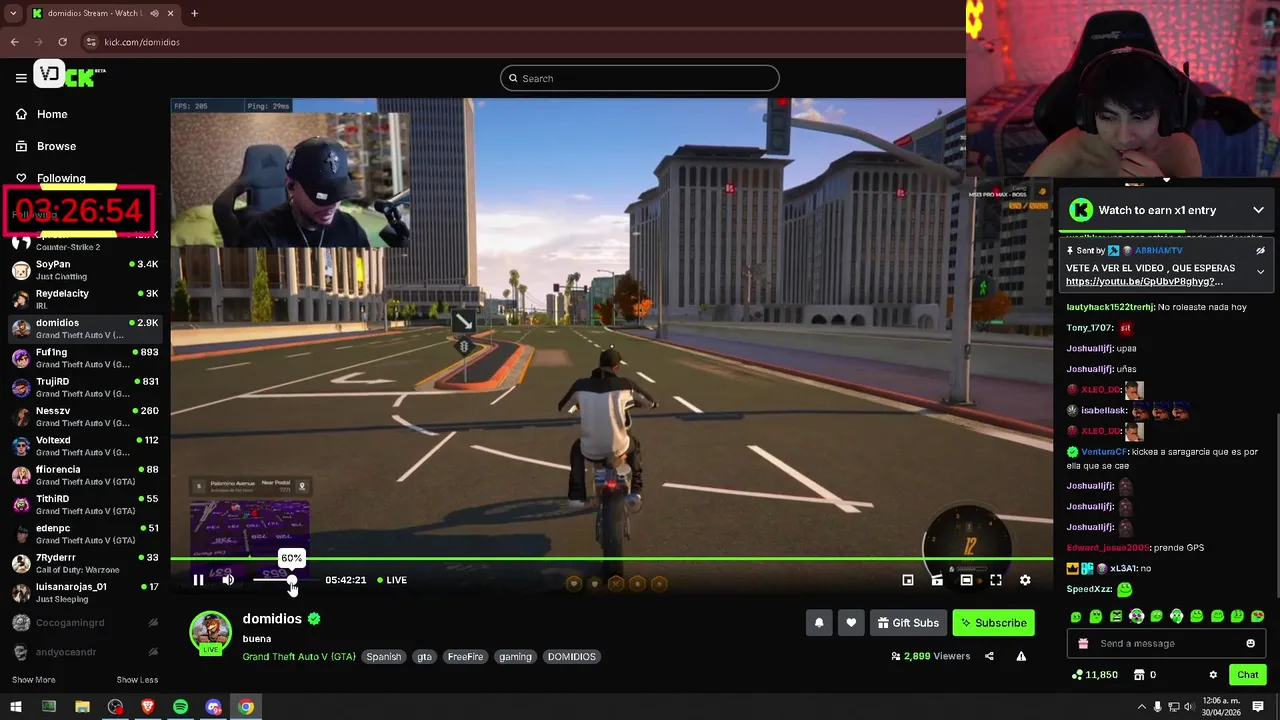Open 7Ryderrr channel in sidebar

(x=85, y=563)
